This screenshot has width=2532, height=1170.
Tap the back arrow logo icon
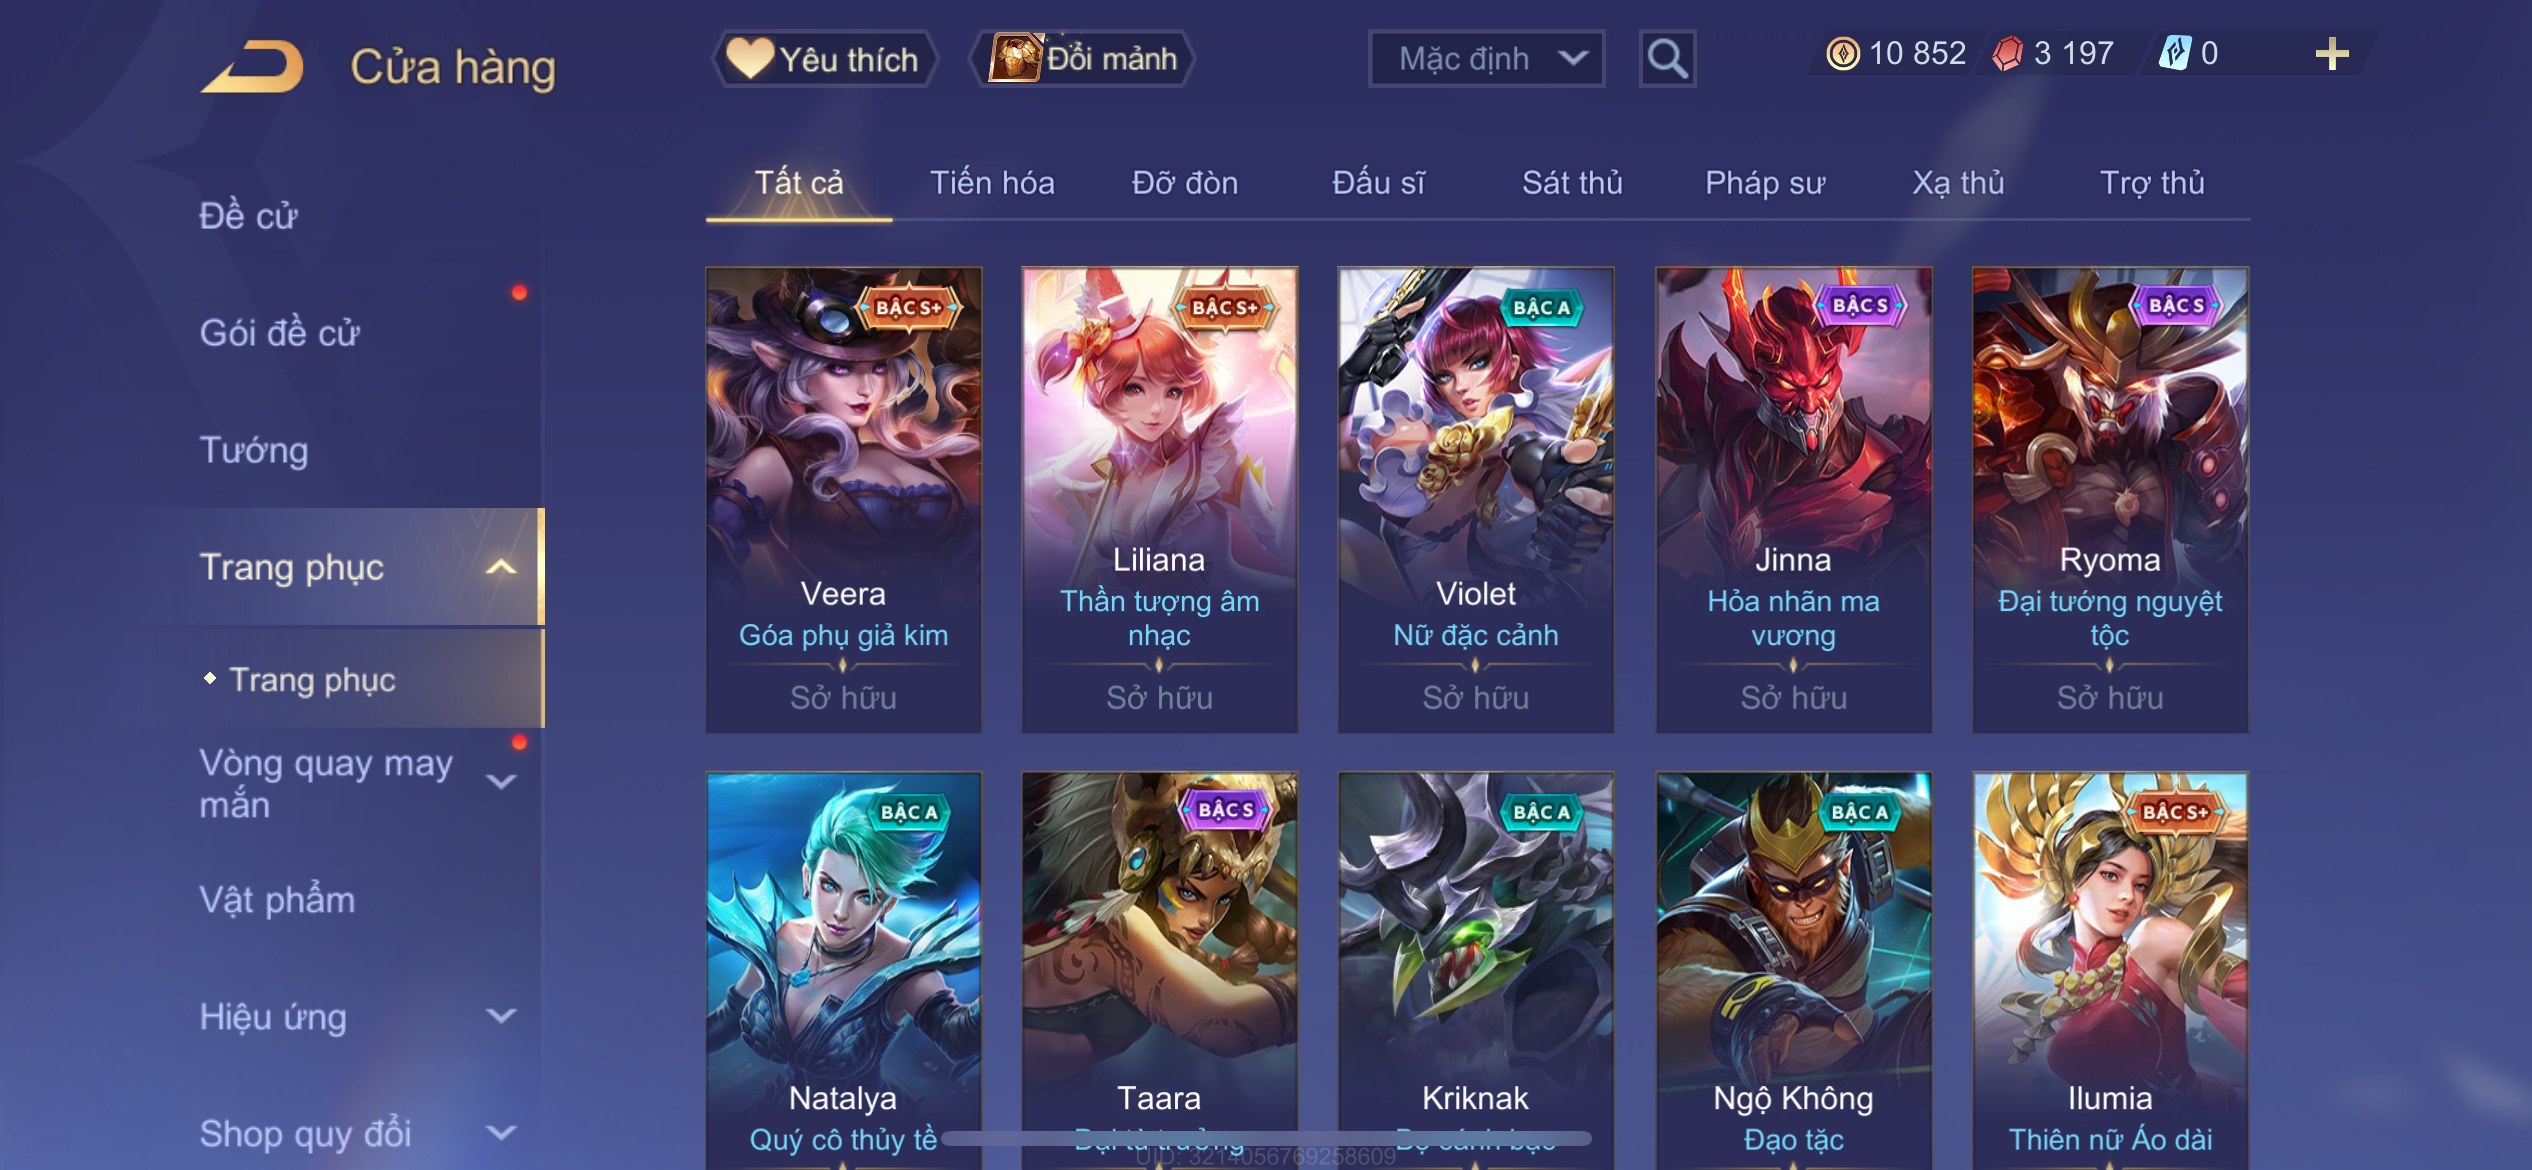[251, 67]
